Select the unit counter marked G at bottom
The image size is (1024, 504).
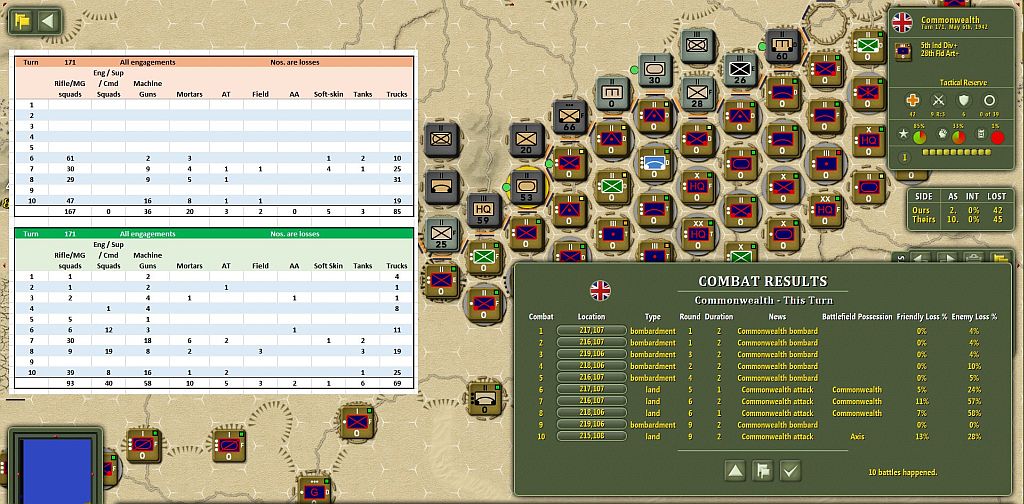(313, 491)
